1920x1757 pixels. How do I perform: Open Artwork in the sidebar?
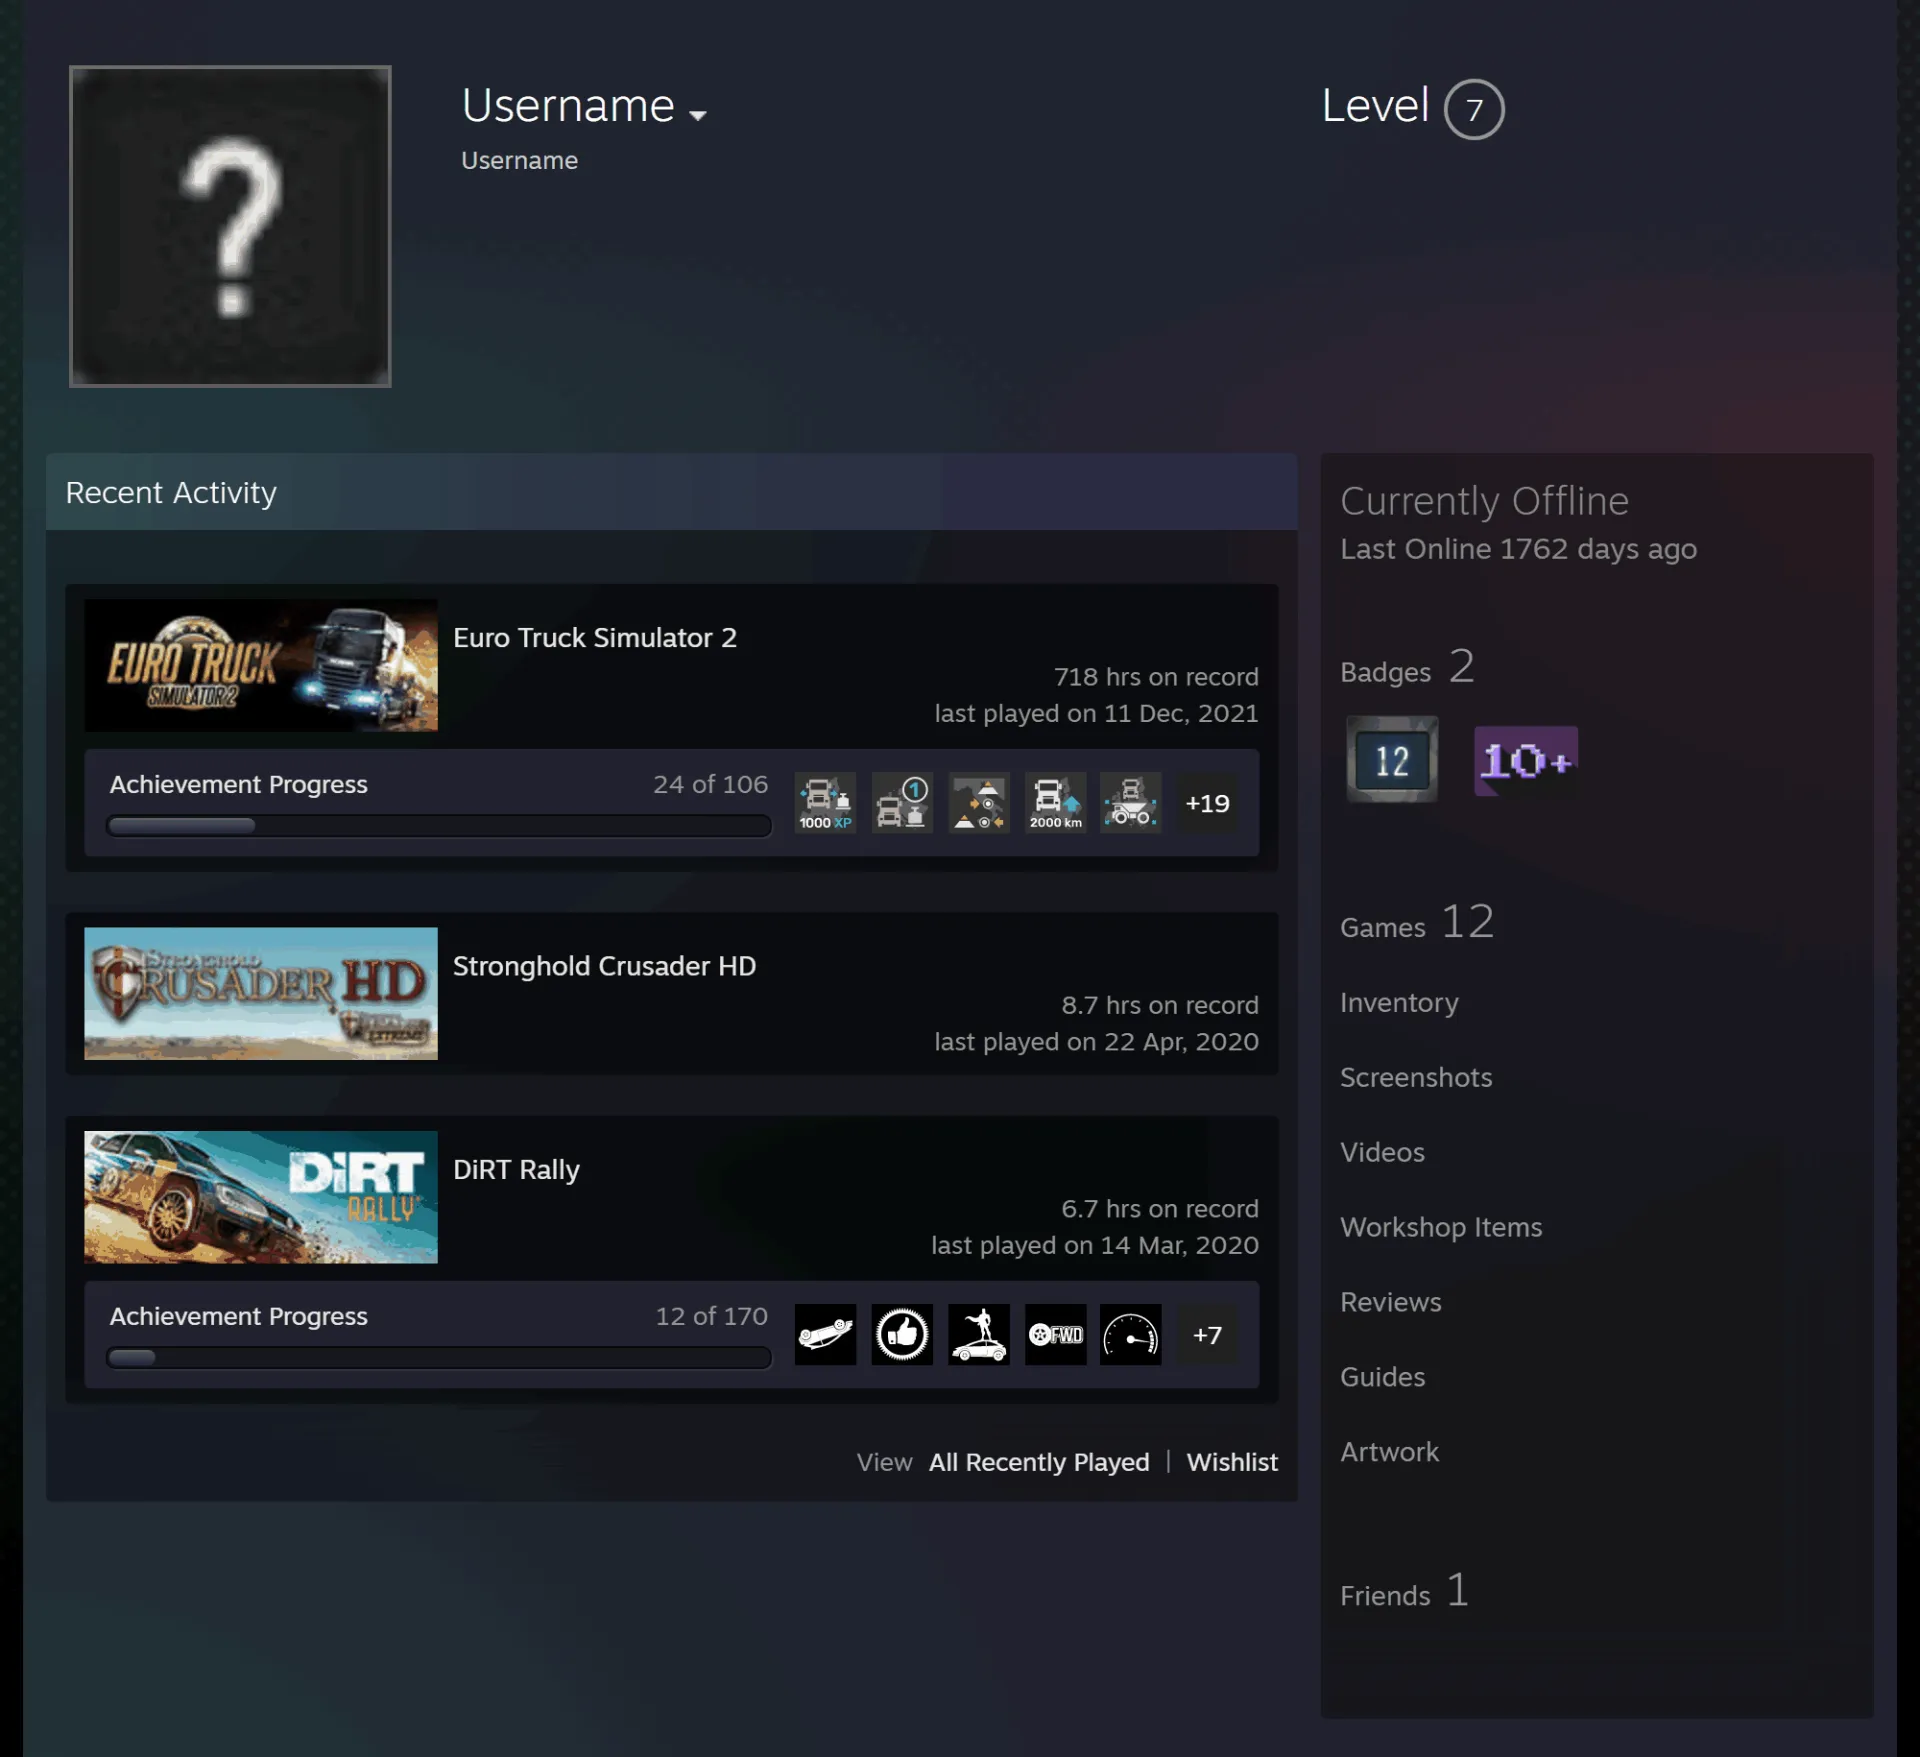[x=1389, y=1452]
